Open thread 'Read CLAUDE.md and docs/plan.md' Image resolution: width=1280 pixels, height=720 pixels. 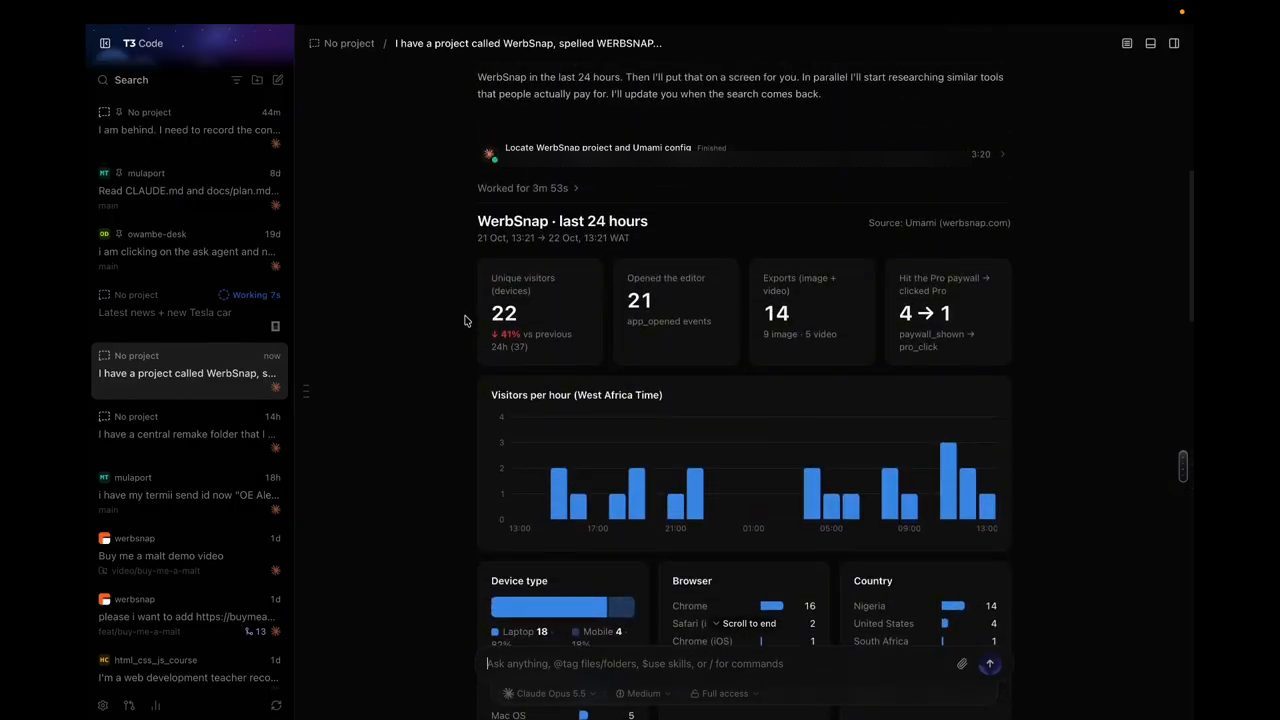point(189,191)
